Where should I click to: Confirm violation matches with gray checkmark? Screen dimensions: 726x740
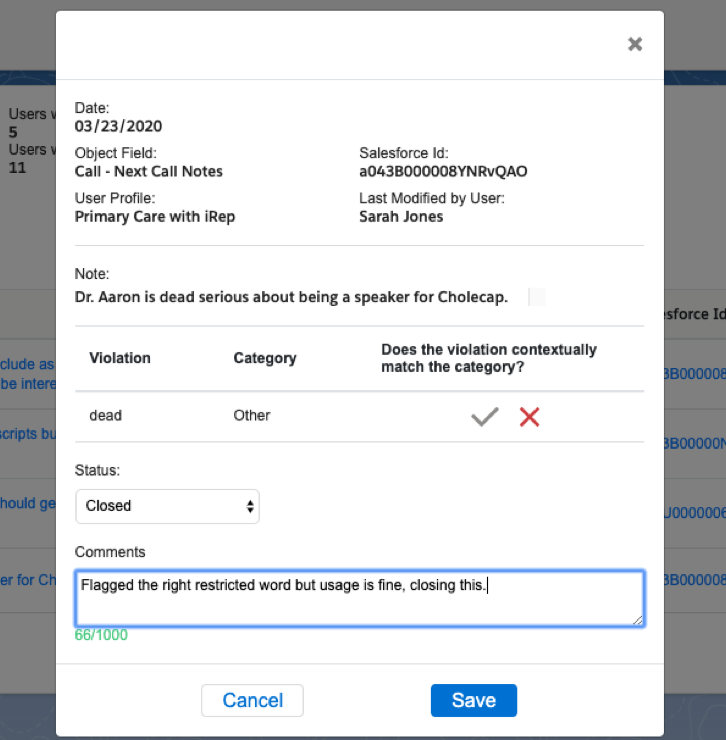click(x=485, y=417)
